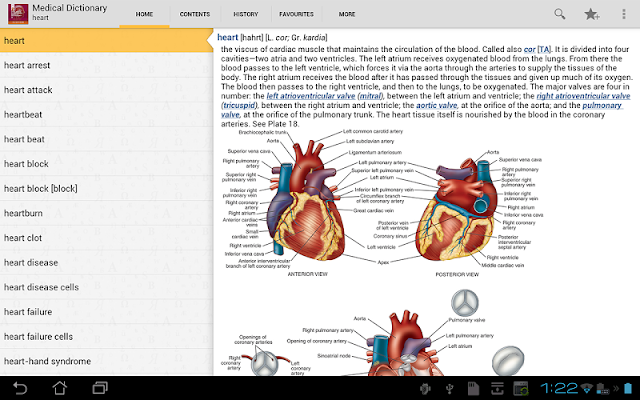Tap the Wi-Fi signal indicator
Image resolution: width=640 pixels, height=400 pixels.
587,388
